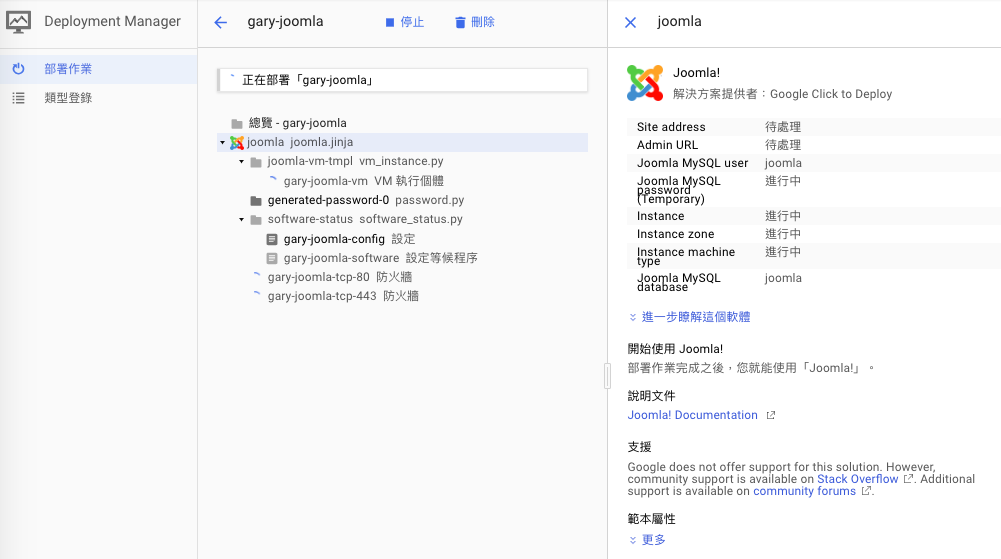This screenshot has width=1001, height=559.
Task: Click the spinner beside gary-joomla-tcp-80
Action: click(257, 276)
